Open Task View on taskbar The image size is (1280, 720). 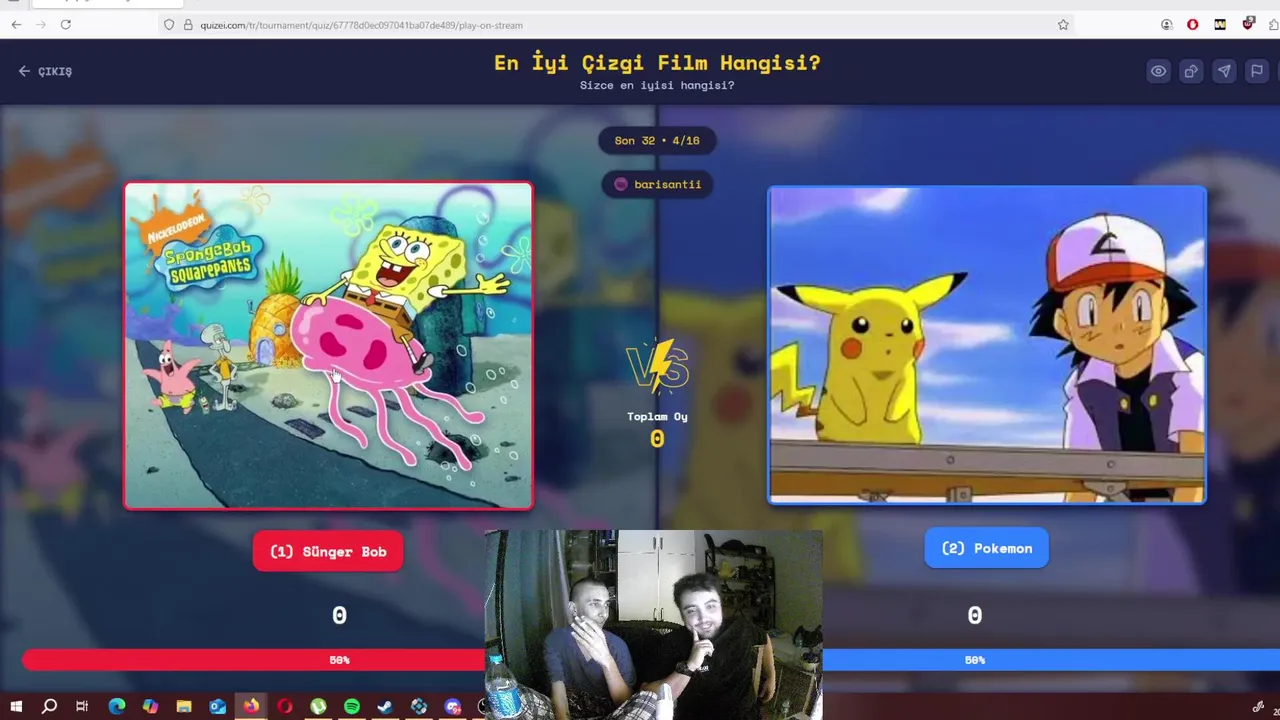point(83,707)
